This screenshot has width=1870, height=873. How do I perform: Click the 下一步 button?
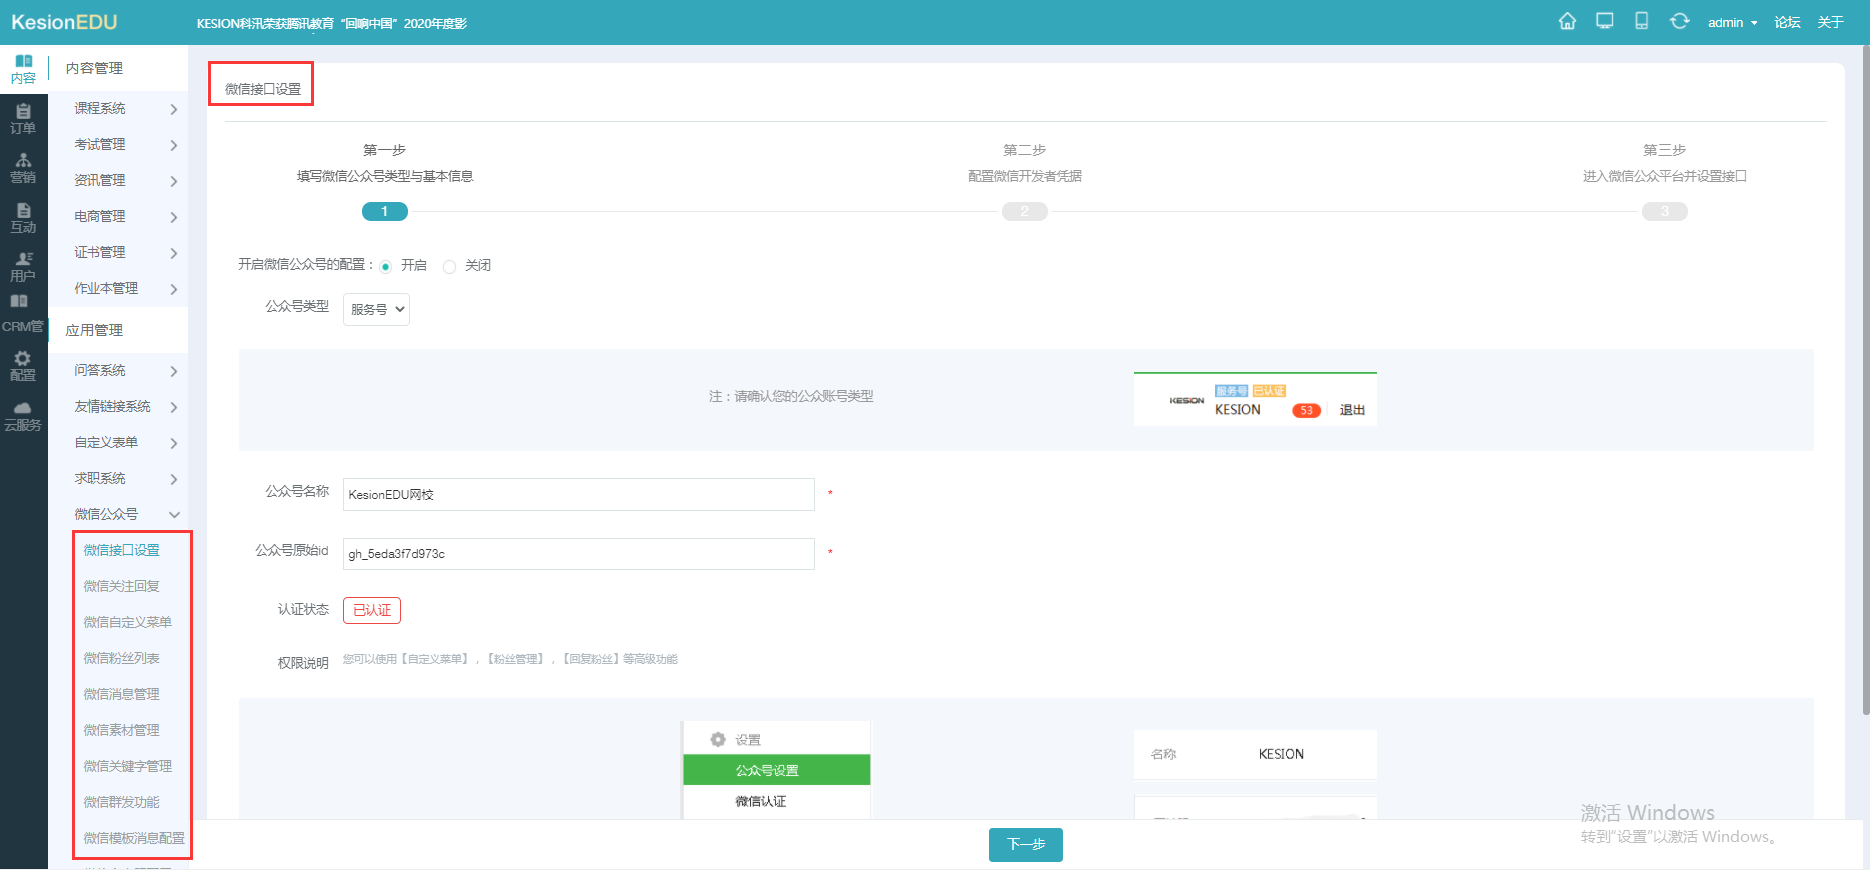pyautogui.click(x=1026, y=844)
